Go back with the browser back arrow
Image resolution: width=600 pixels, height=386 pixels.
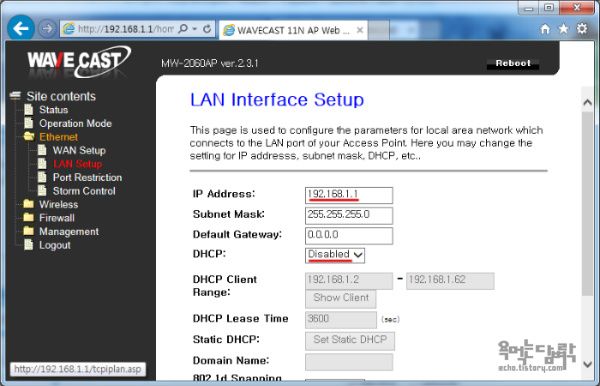20,28
